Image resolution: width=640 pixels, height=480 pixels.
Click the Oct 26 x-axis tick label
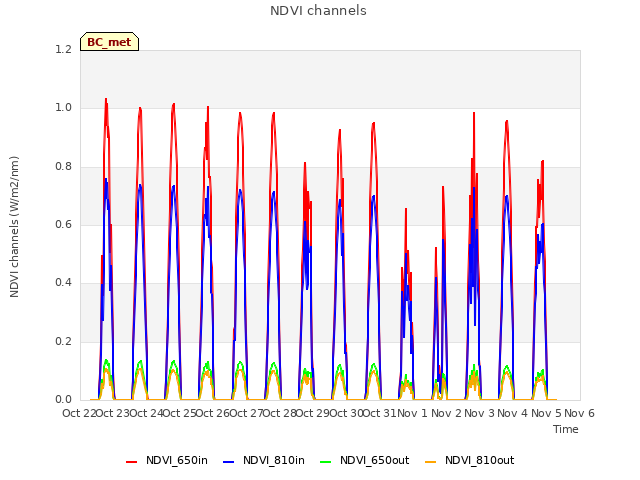click(213, 413)
